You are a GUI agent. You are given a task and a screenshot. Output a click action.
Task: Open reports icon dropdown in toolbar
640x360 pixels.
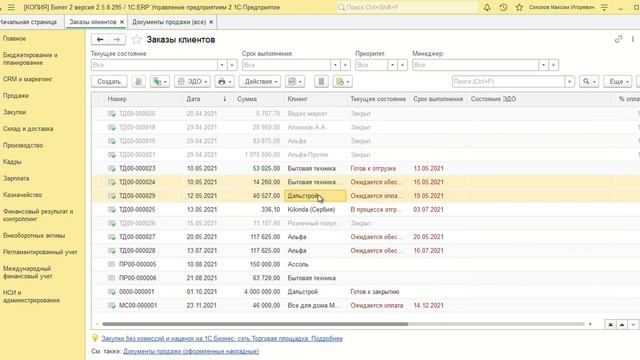[295, 82]
